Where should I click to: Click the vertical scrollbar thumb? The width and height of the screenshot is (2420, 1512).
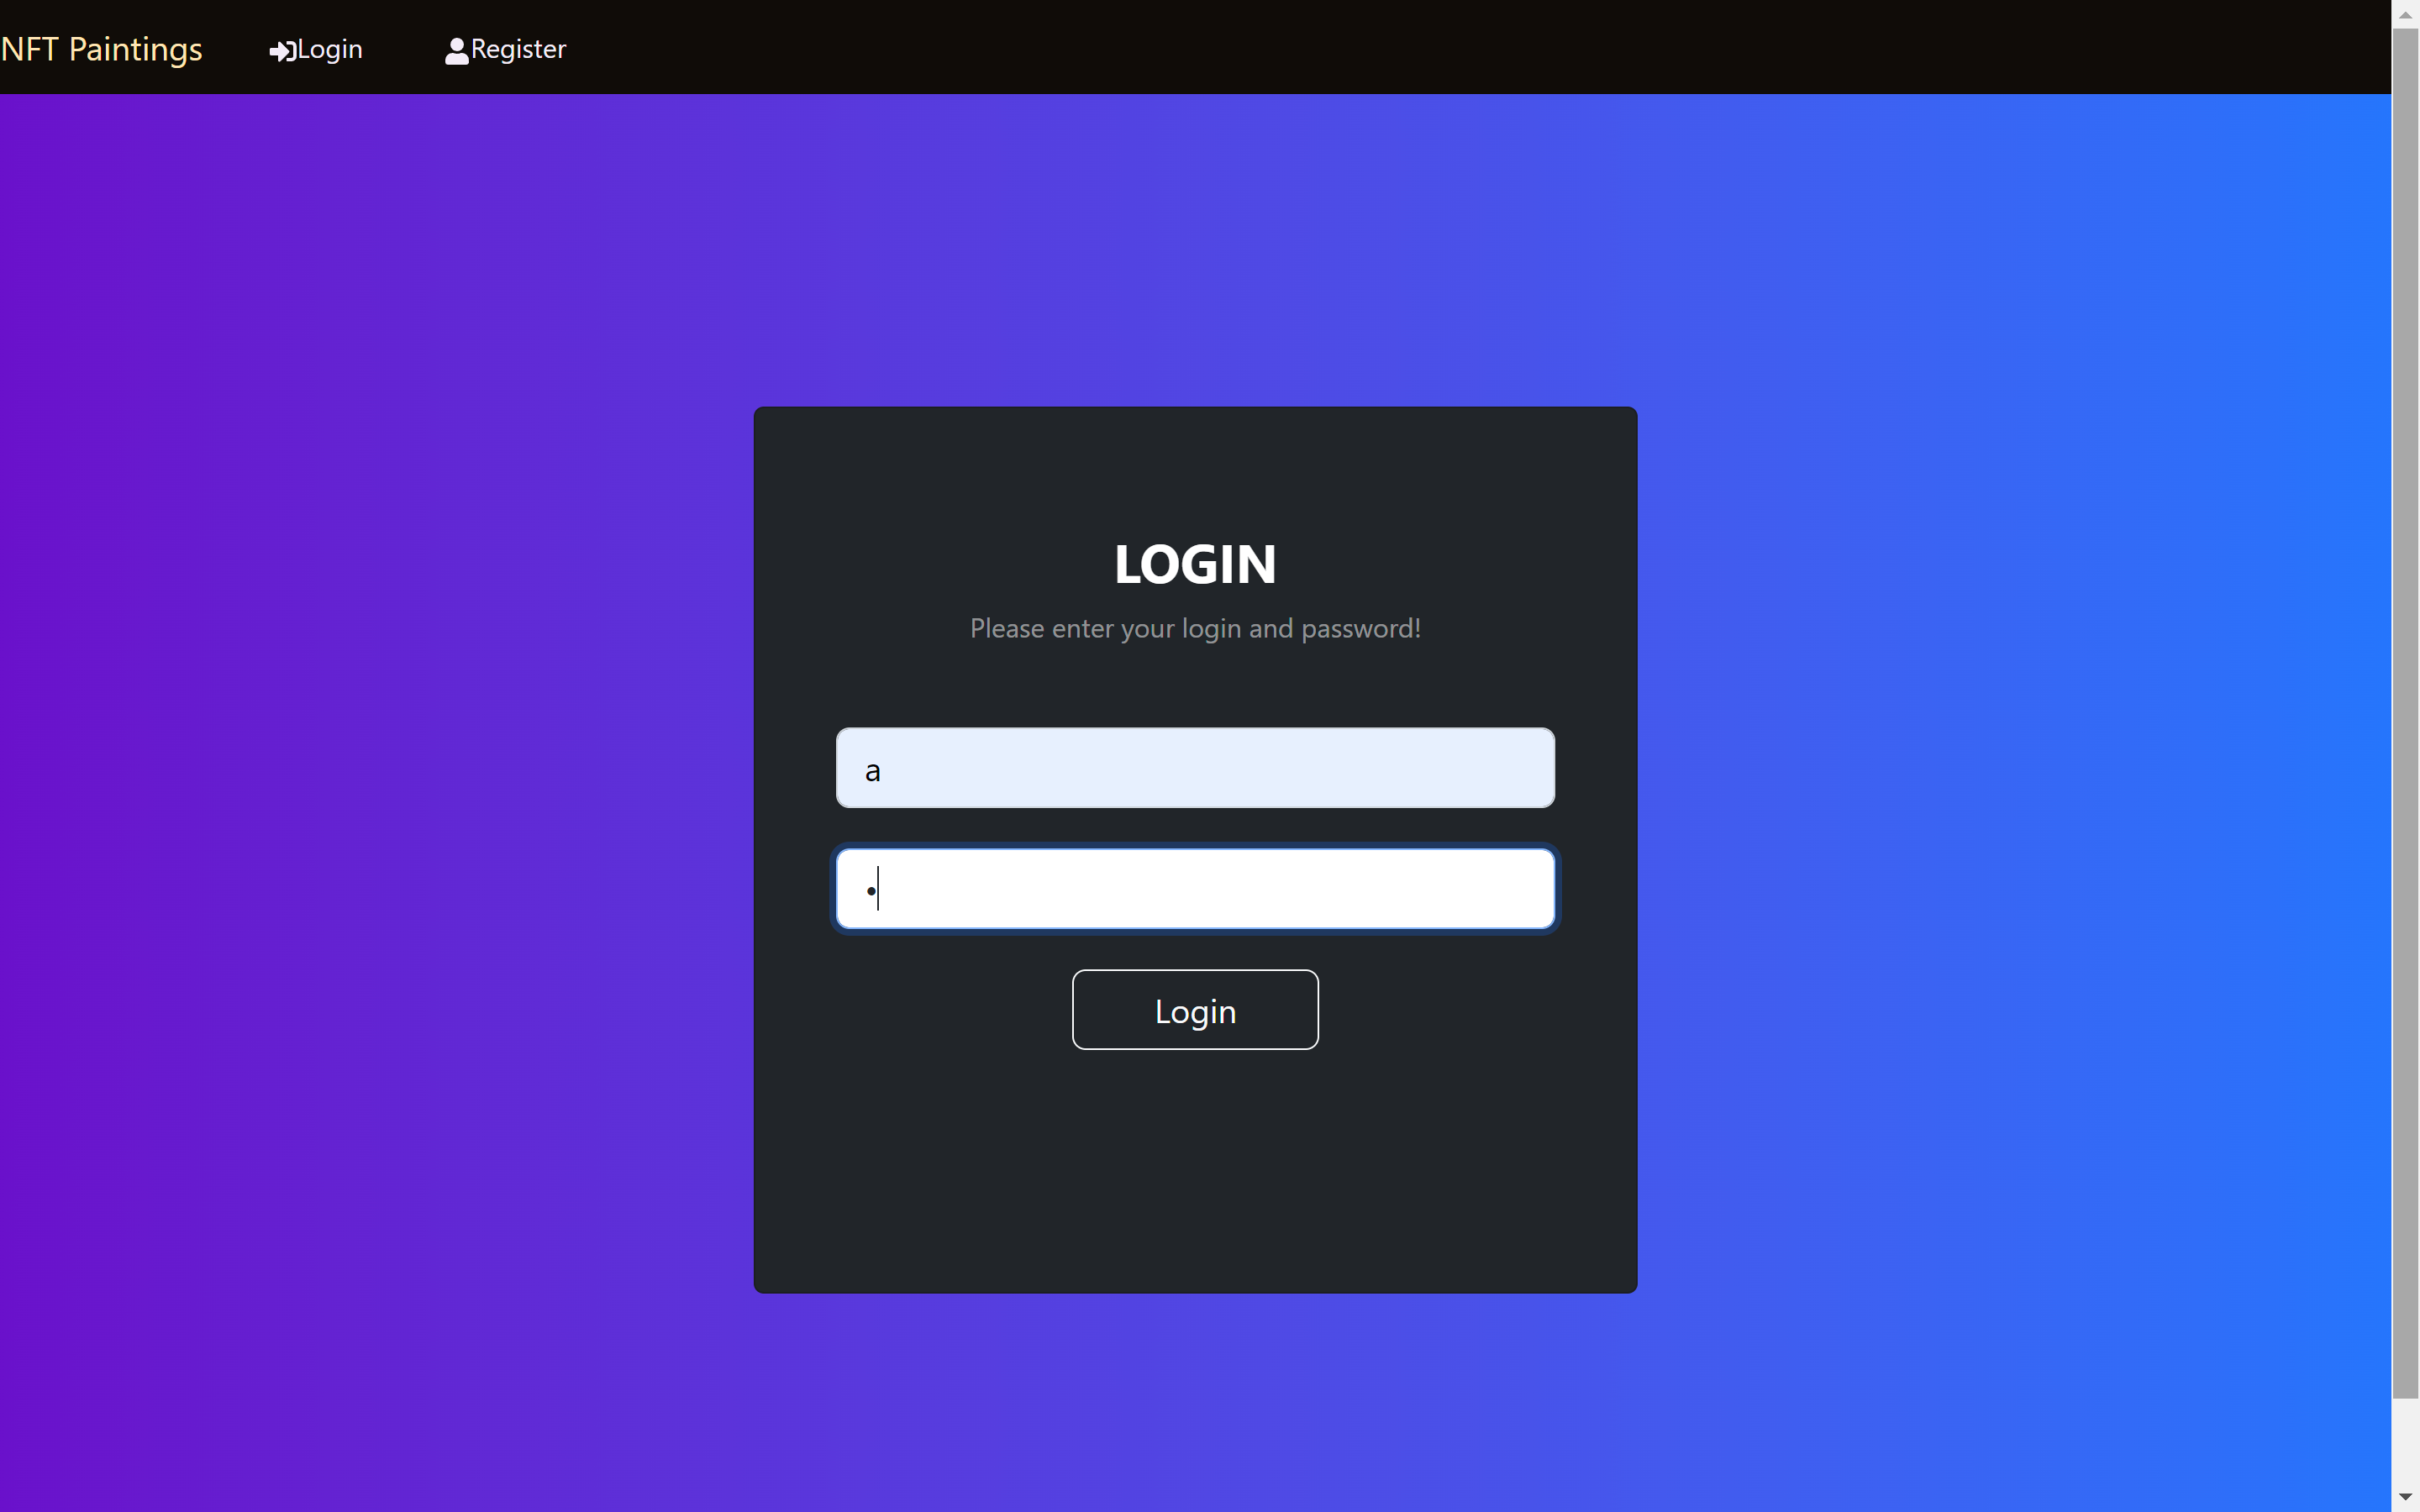pos(2405,714)
